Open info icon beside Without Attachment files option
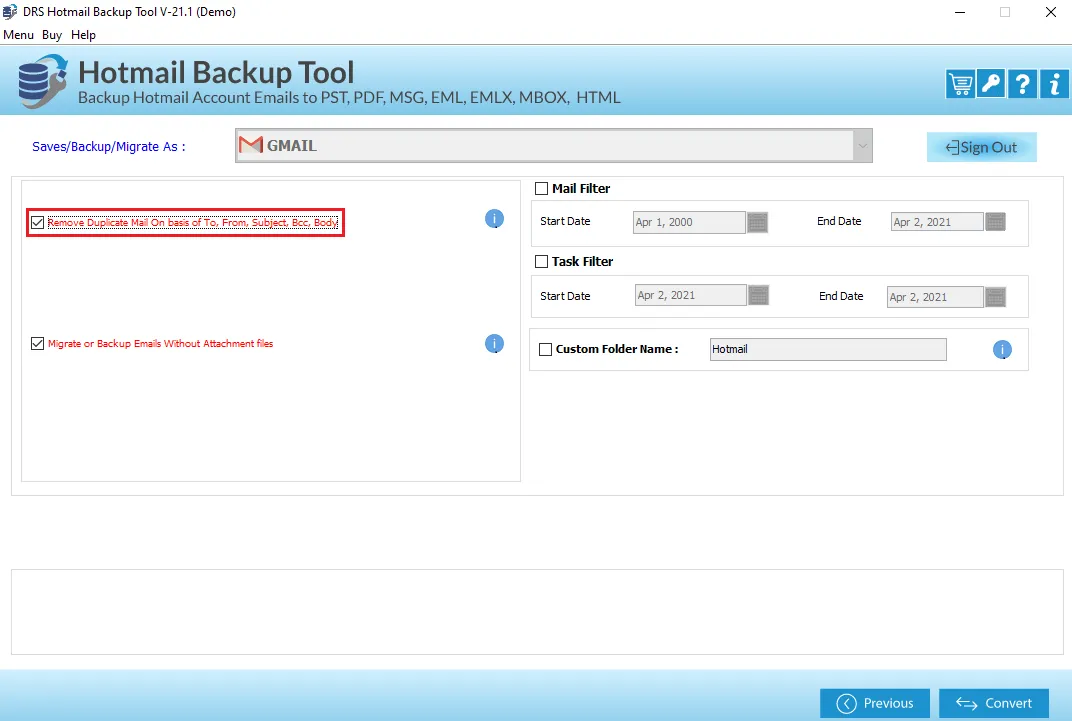 pyautogui.click(x=494, y=344)
